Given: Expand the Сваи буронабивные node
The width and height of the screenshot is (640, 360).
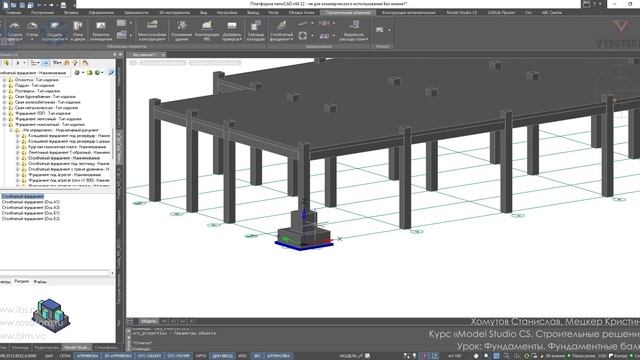Looking at the screenshot, I should 4,97.
